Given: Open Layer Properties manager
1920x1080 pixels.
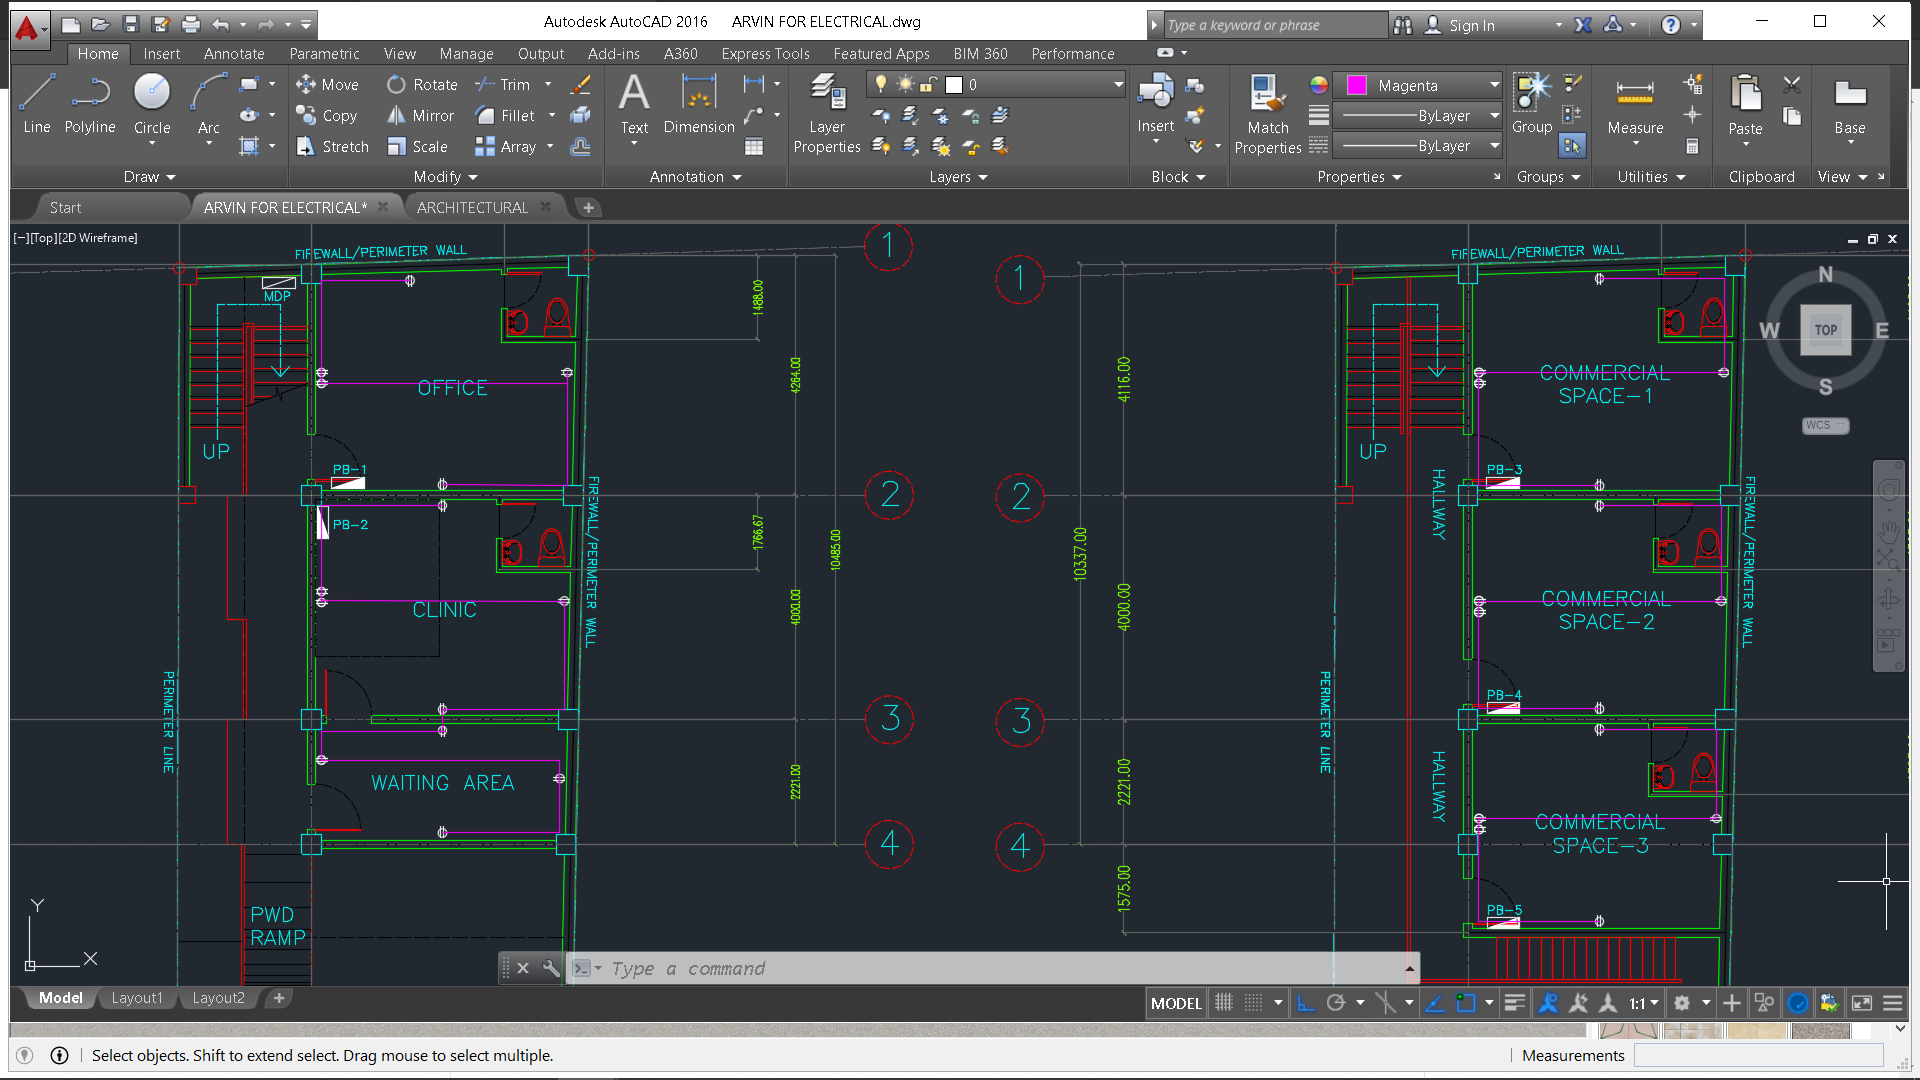Looking at the screenshot, I should (826, 113).
